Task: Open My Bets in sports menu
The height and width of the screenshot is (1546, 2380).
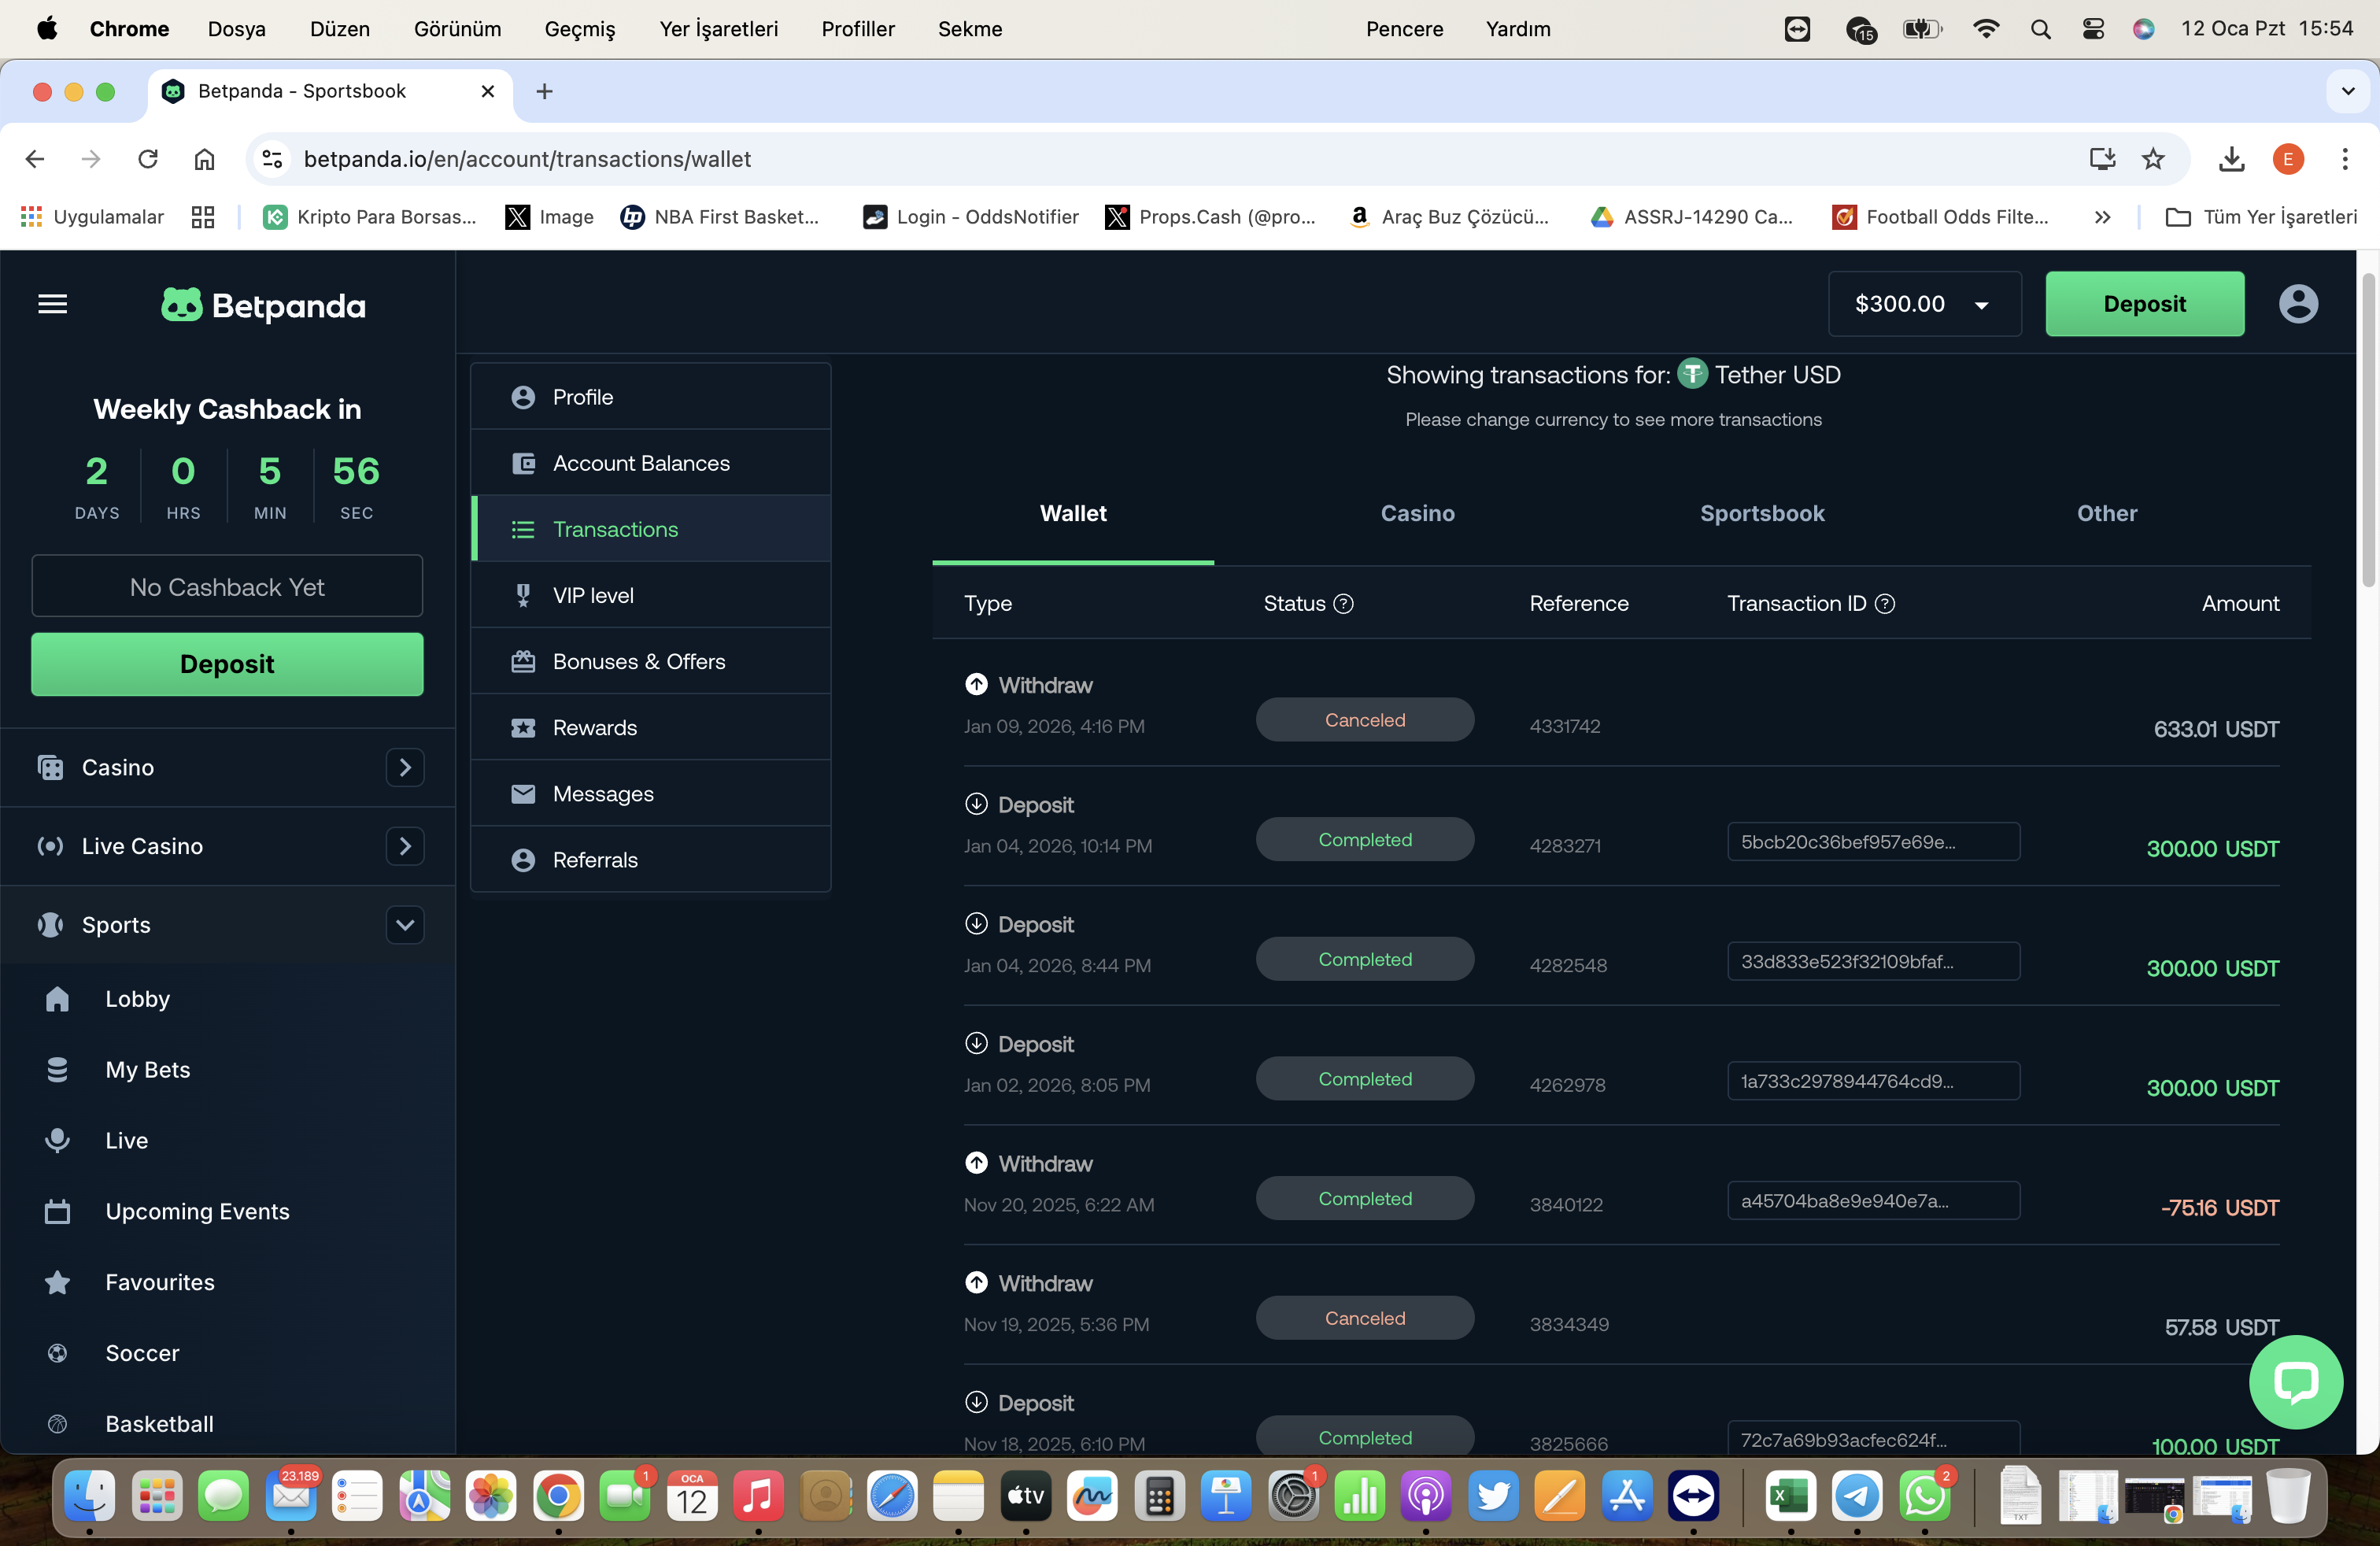Action: click(147, 1070)
